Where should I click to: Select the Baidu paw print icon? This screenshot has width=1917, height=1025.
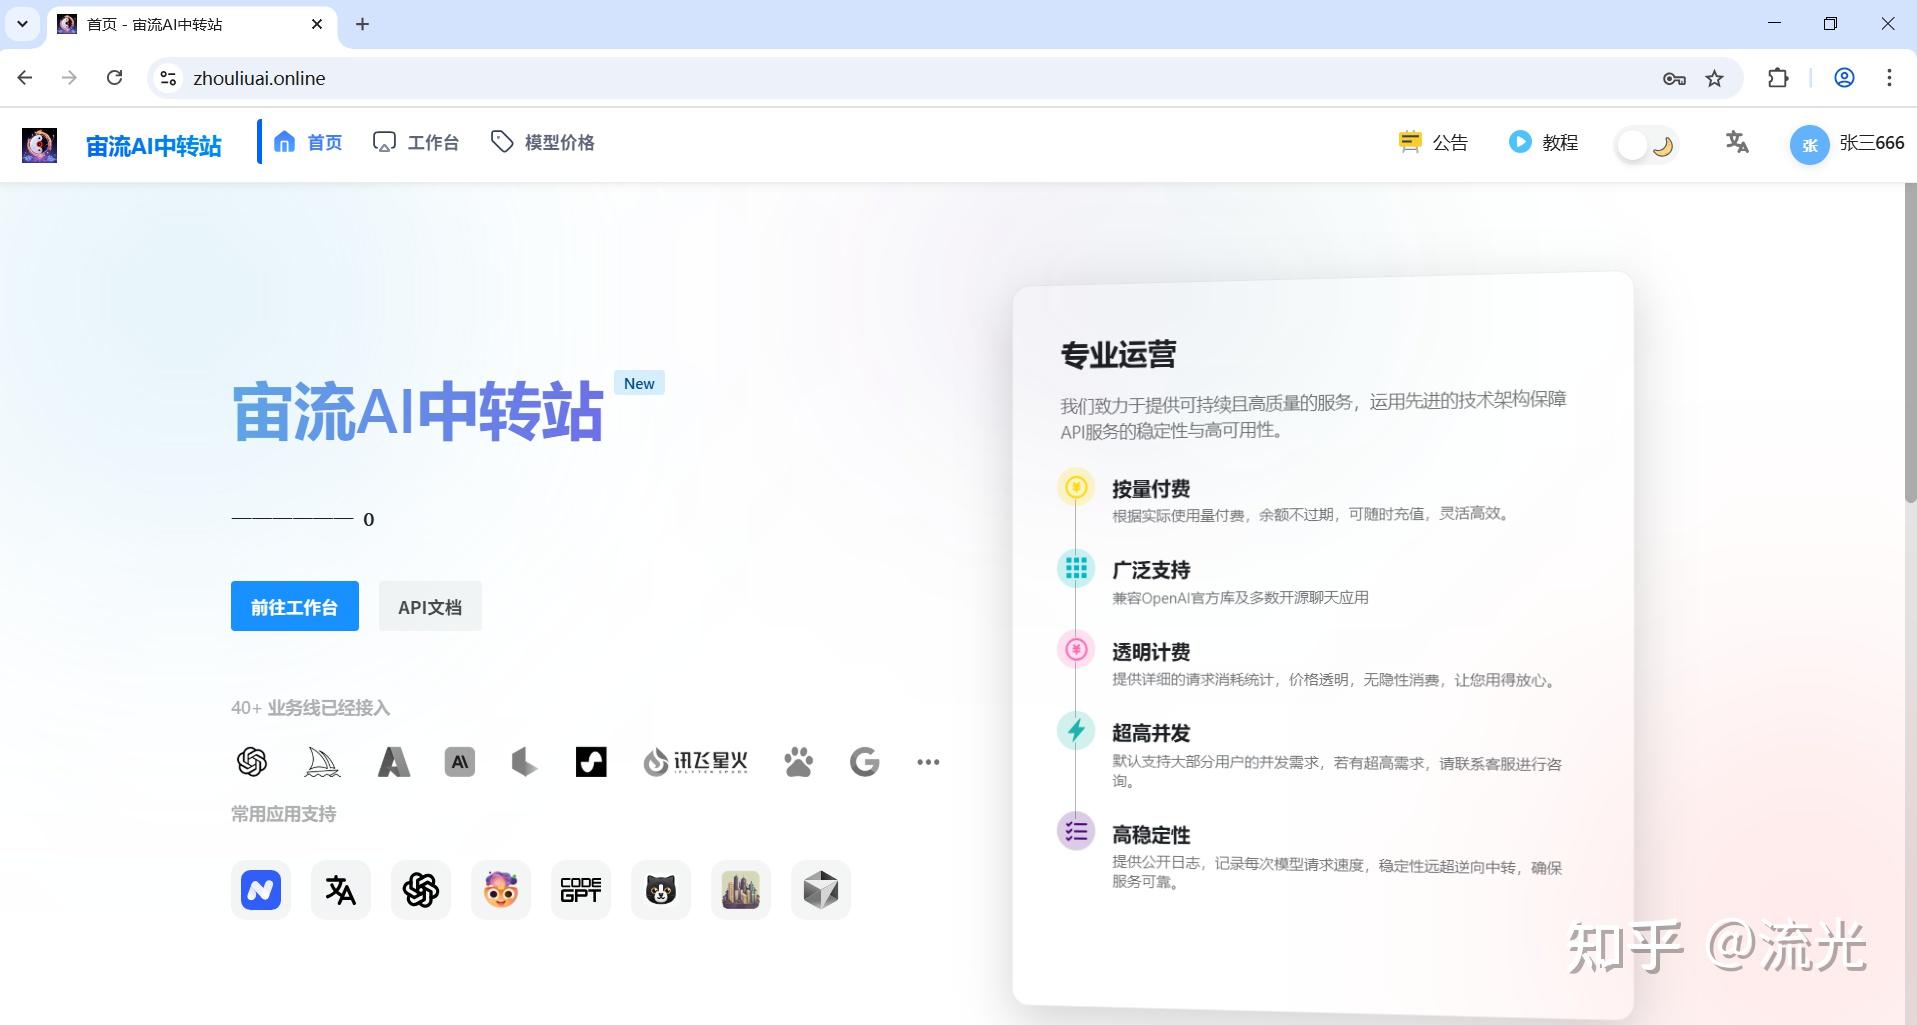click(797, 761)
